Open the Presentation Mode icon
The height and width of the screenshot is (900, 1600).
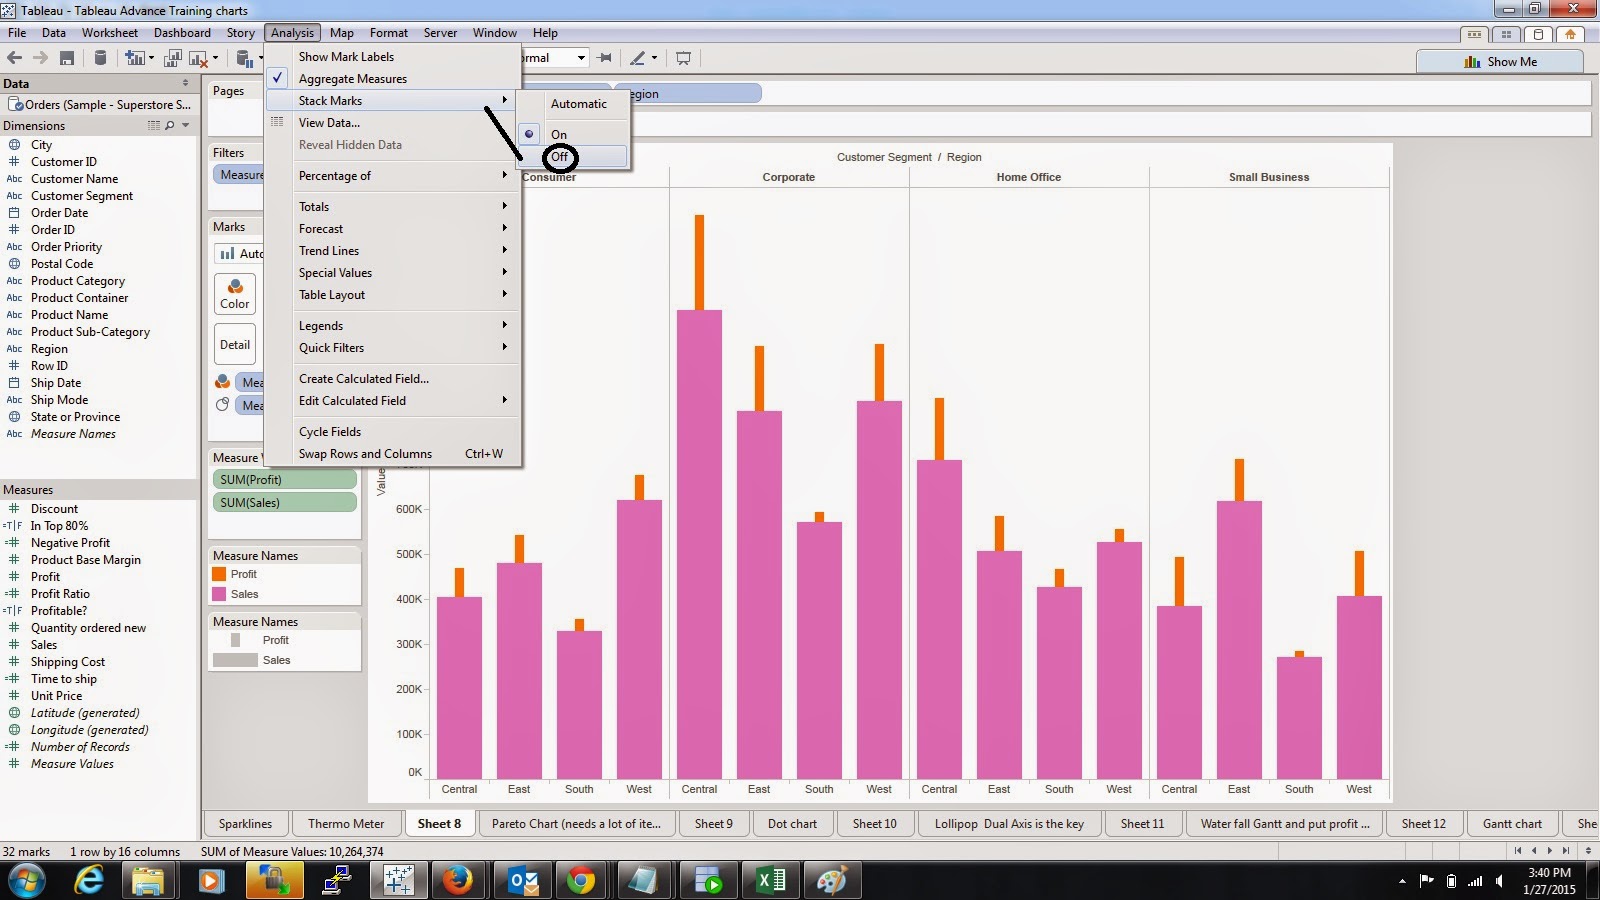click(683, 57)
